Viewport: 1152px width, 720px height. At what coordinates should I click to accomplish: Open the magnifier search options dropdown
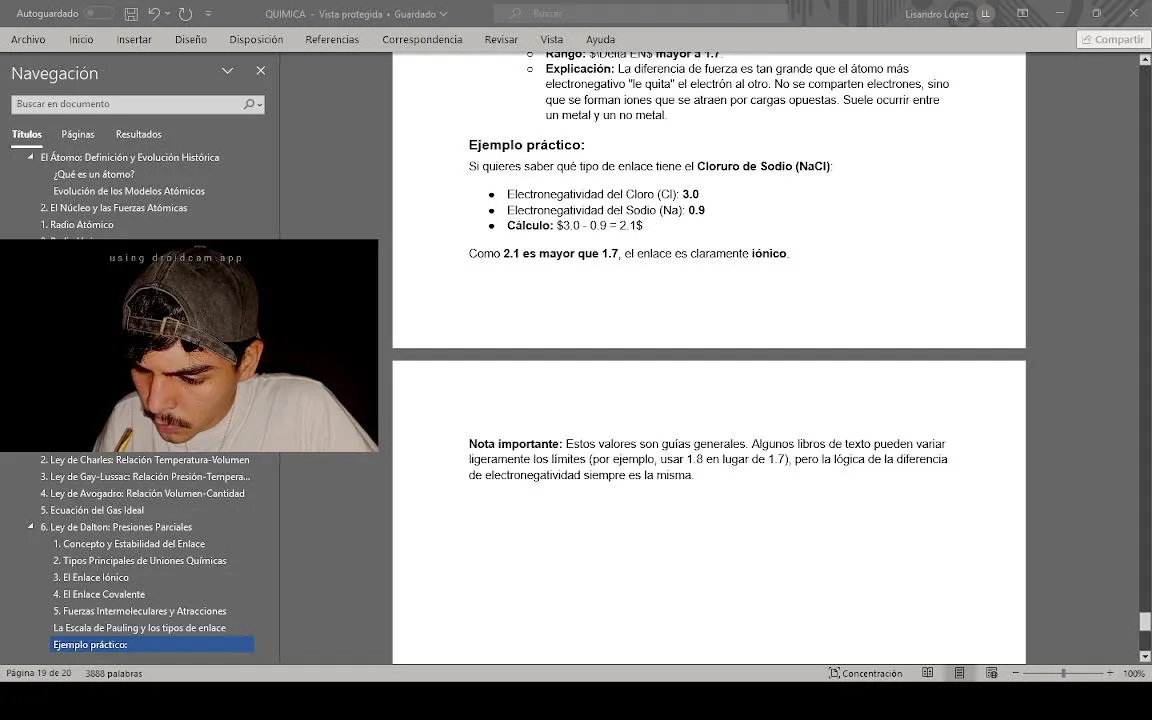[x=253, y=104]
